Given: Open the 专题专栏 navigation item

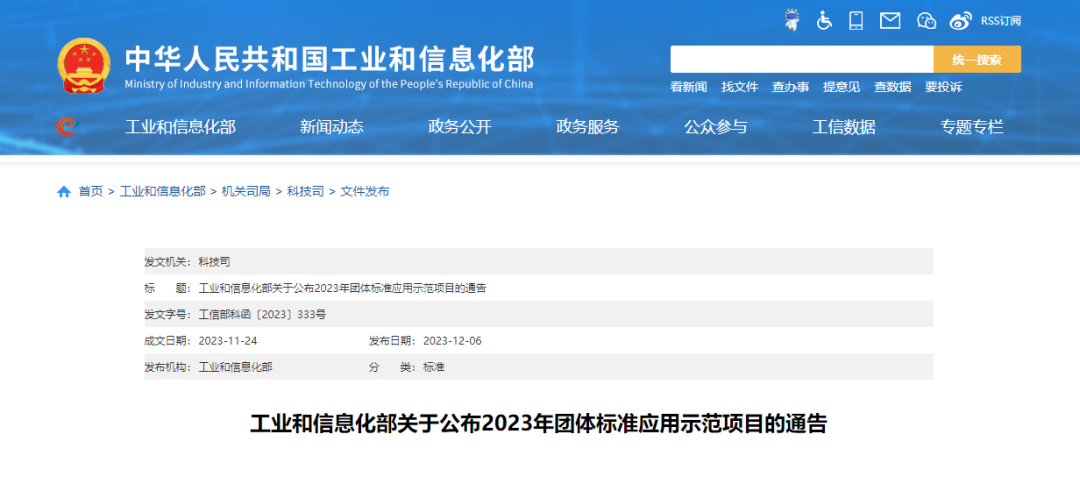Looking at the screenshot, I should point(971,127).
